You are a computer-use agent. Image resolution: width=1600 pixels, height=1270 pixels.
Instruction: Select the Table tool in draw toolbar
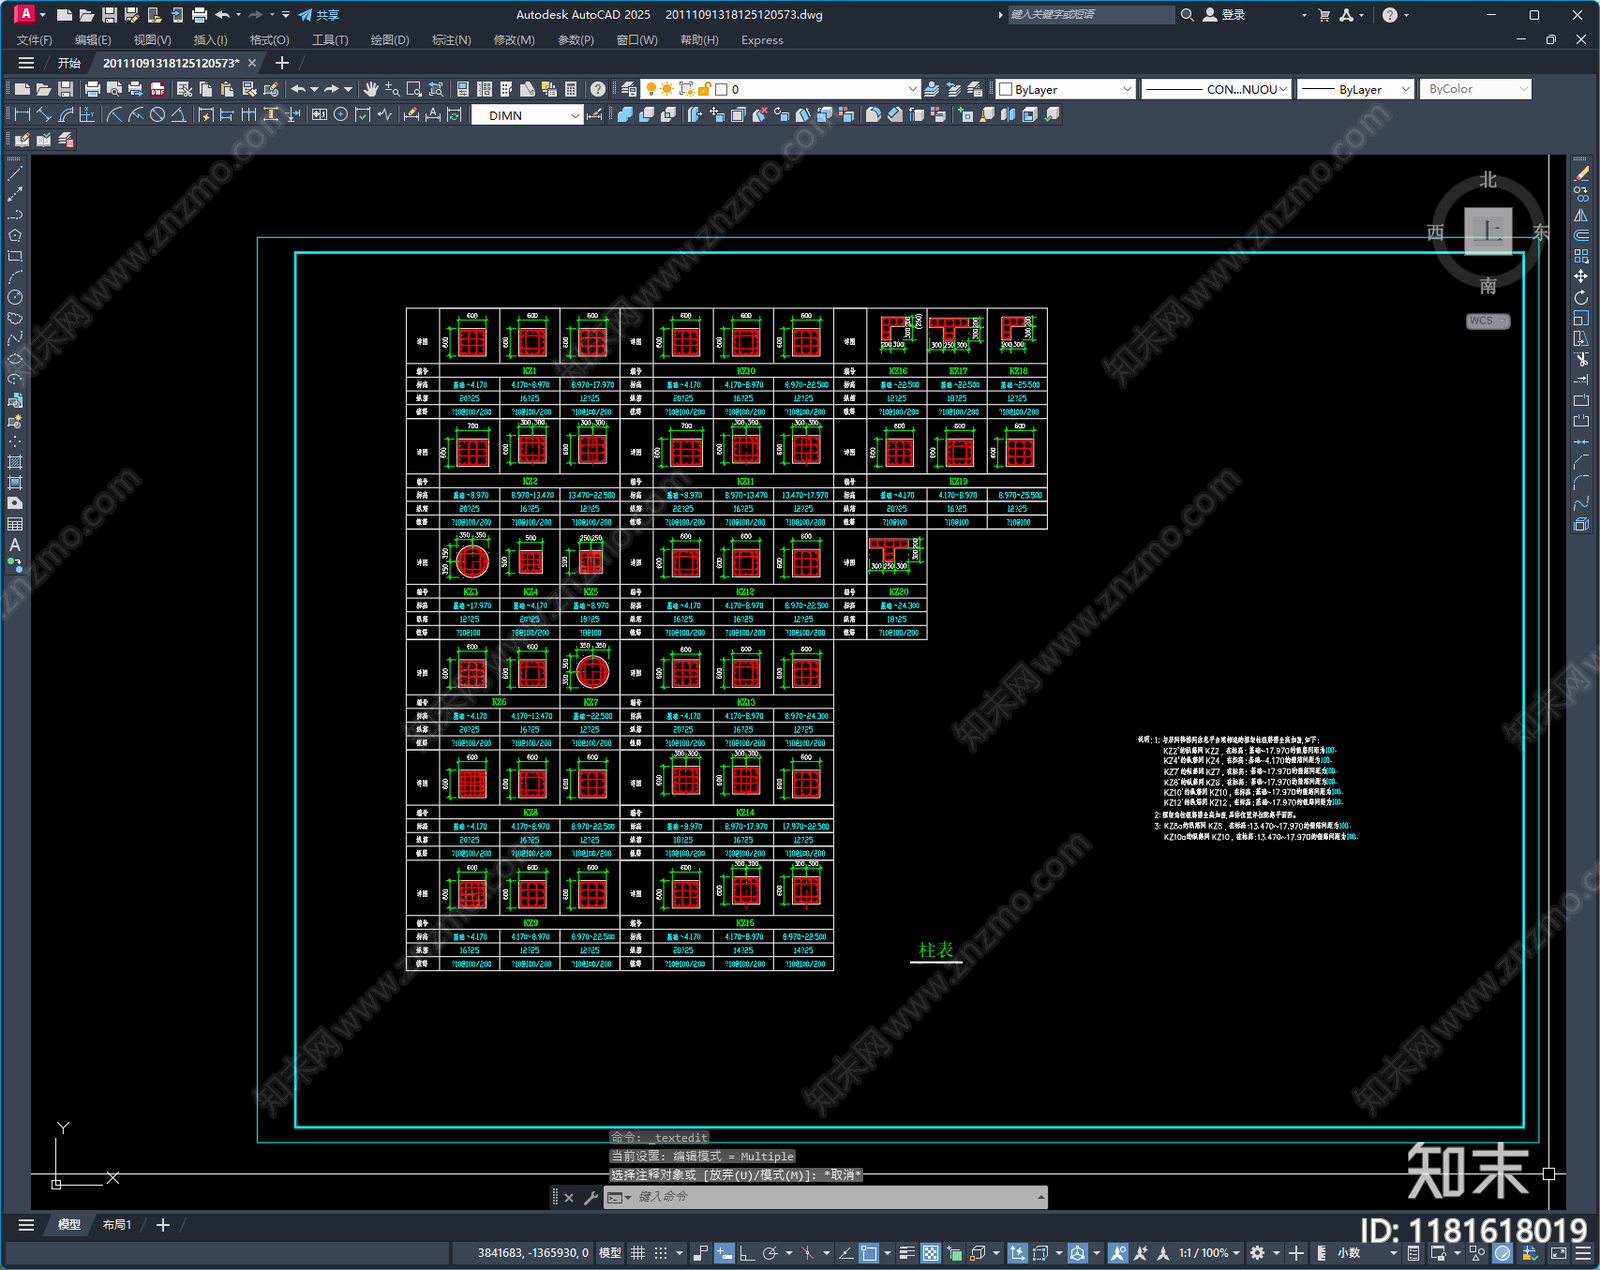[15, 524]
